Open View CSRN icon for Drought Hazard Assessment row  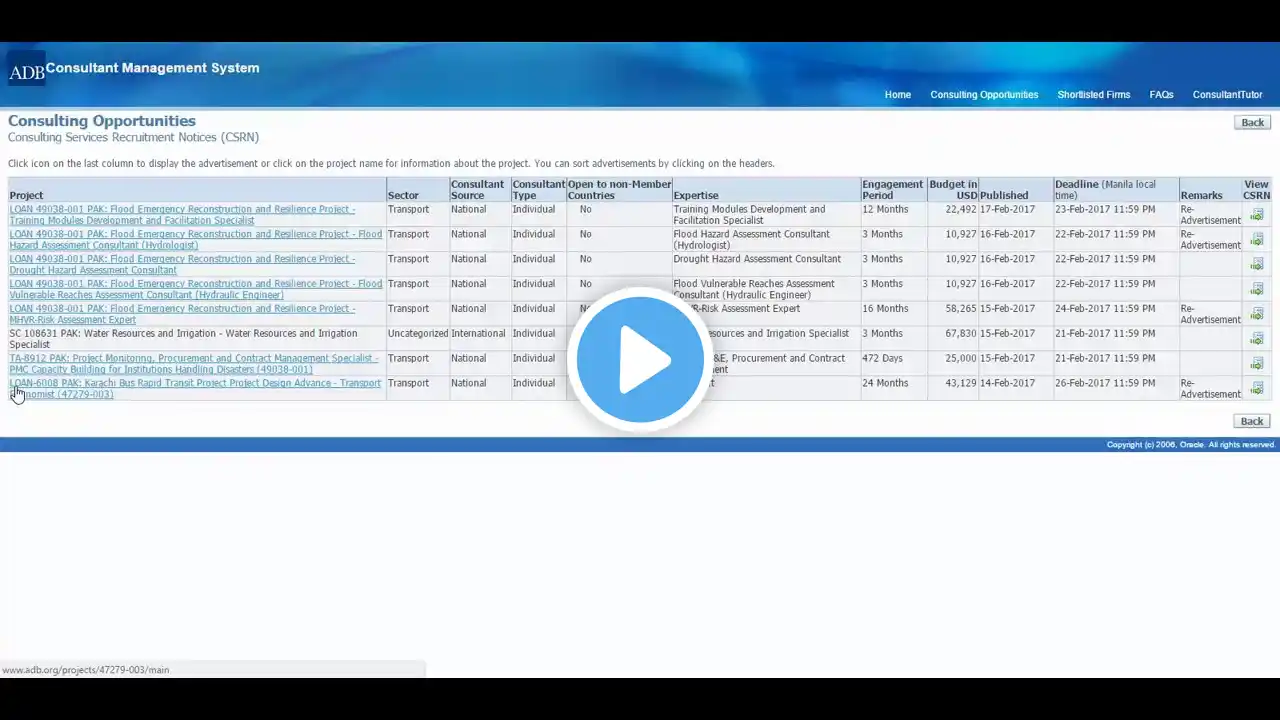tap(1257, 264)
